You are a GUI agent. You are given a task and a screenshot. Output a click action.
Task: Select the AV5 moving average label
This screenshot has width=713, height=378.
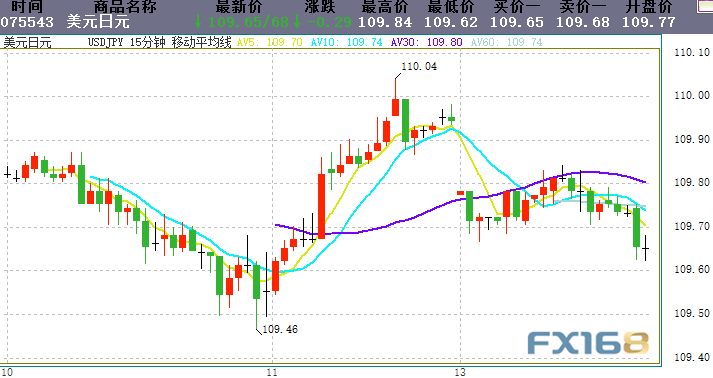(x=270, y=43)
